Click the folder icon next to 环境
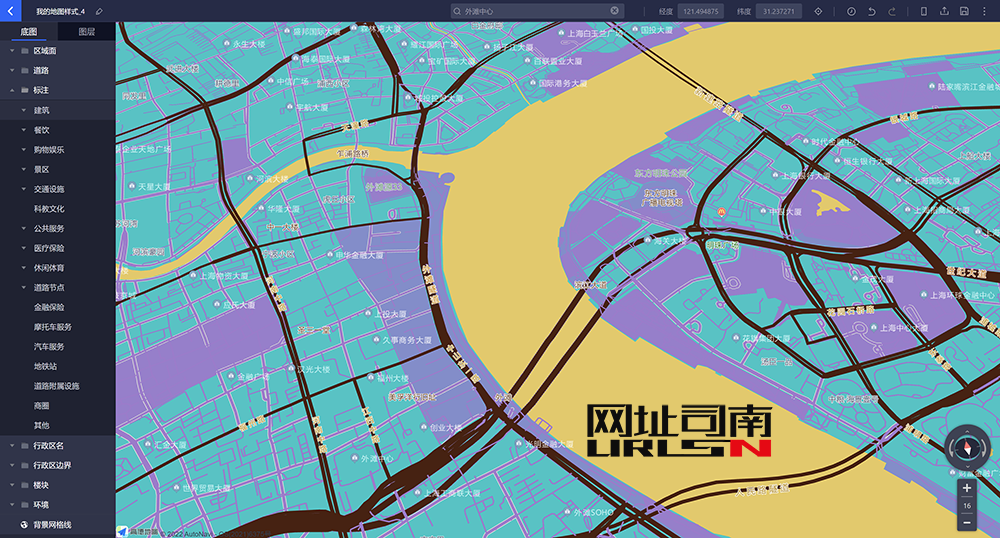1000x538 pixels. pyautogui.click(x=25, y=505)
